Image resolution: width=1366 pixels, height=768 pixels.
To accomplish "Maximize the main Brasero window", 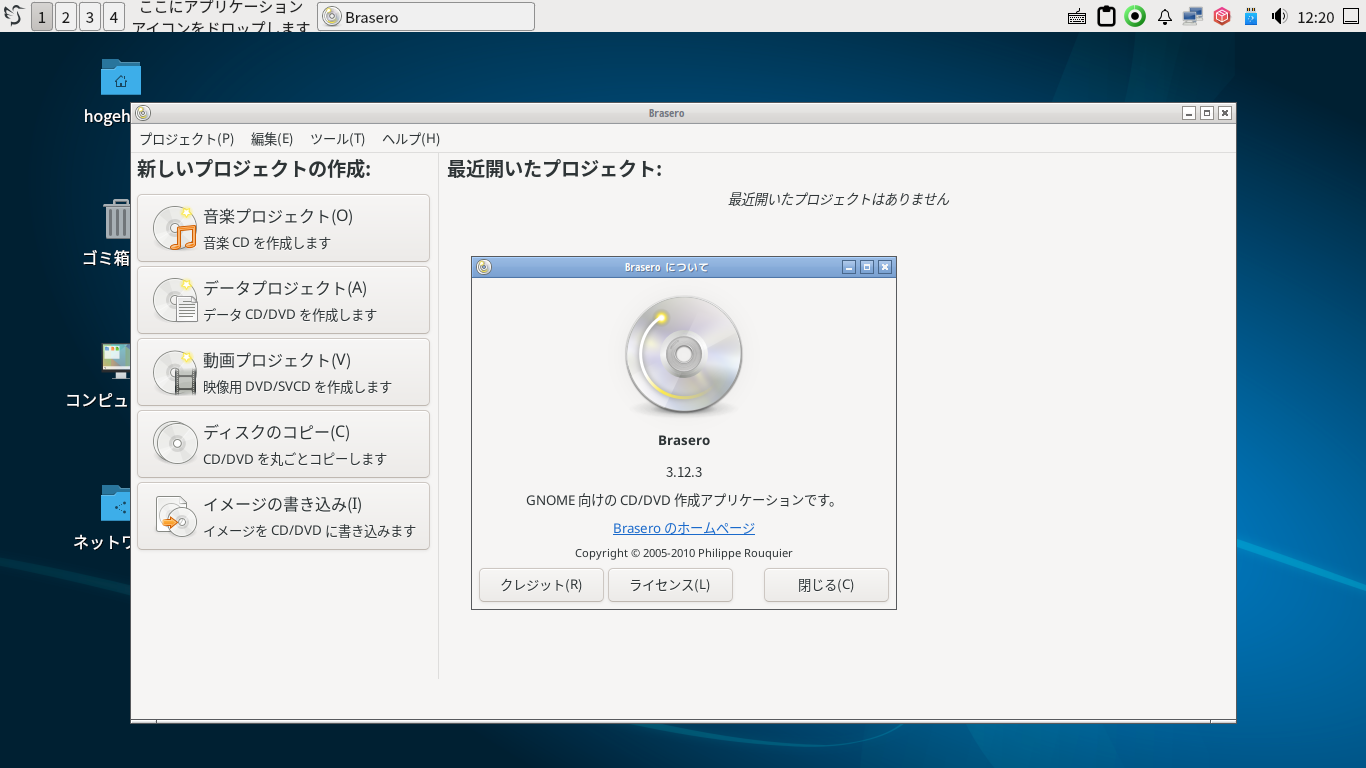I will 1207,113.
